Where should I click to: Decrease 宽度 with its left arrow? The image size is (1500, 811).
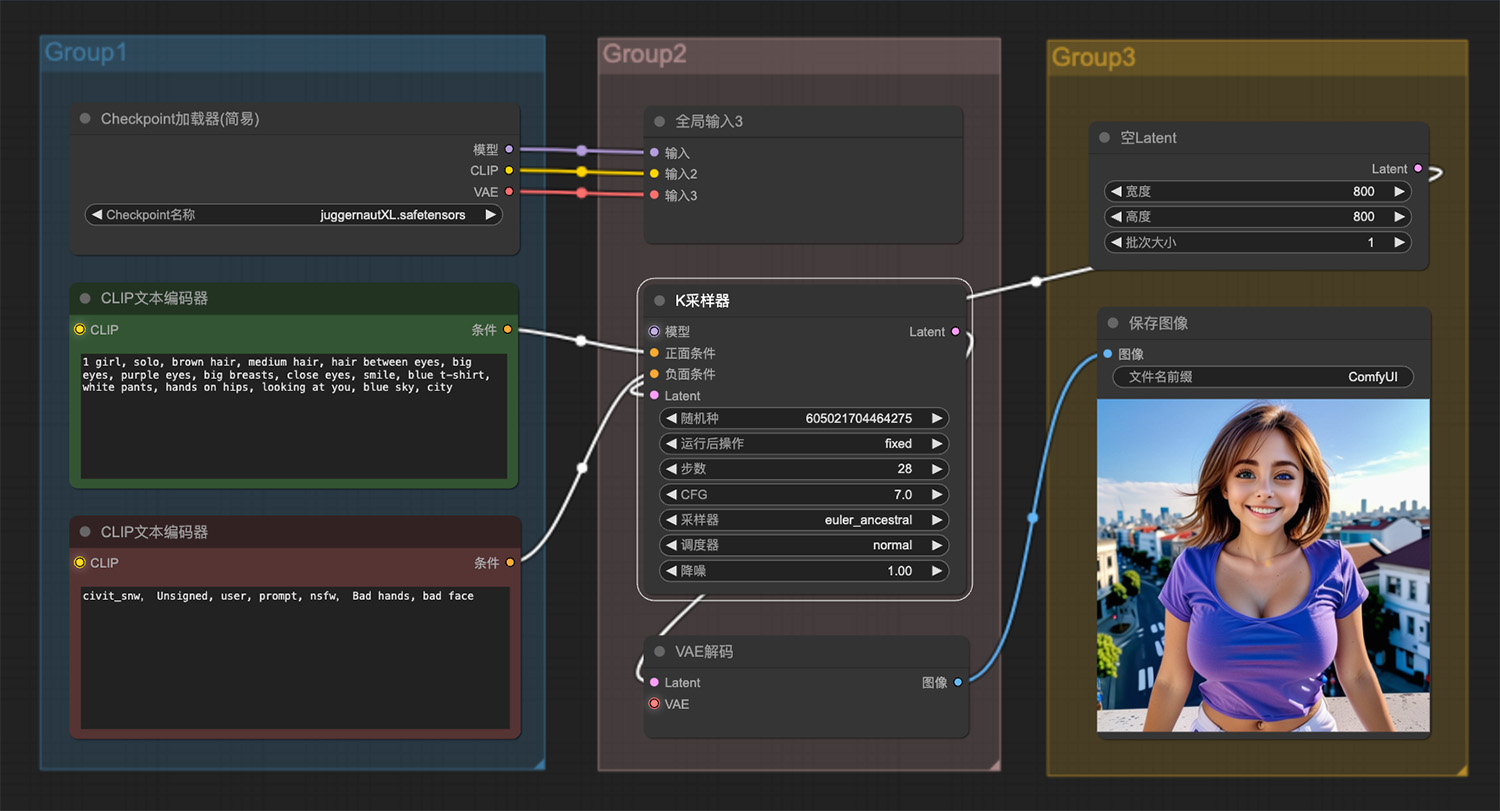1116,191
